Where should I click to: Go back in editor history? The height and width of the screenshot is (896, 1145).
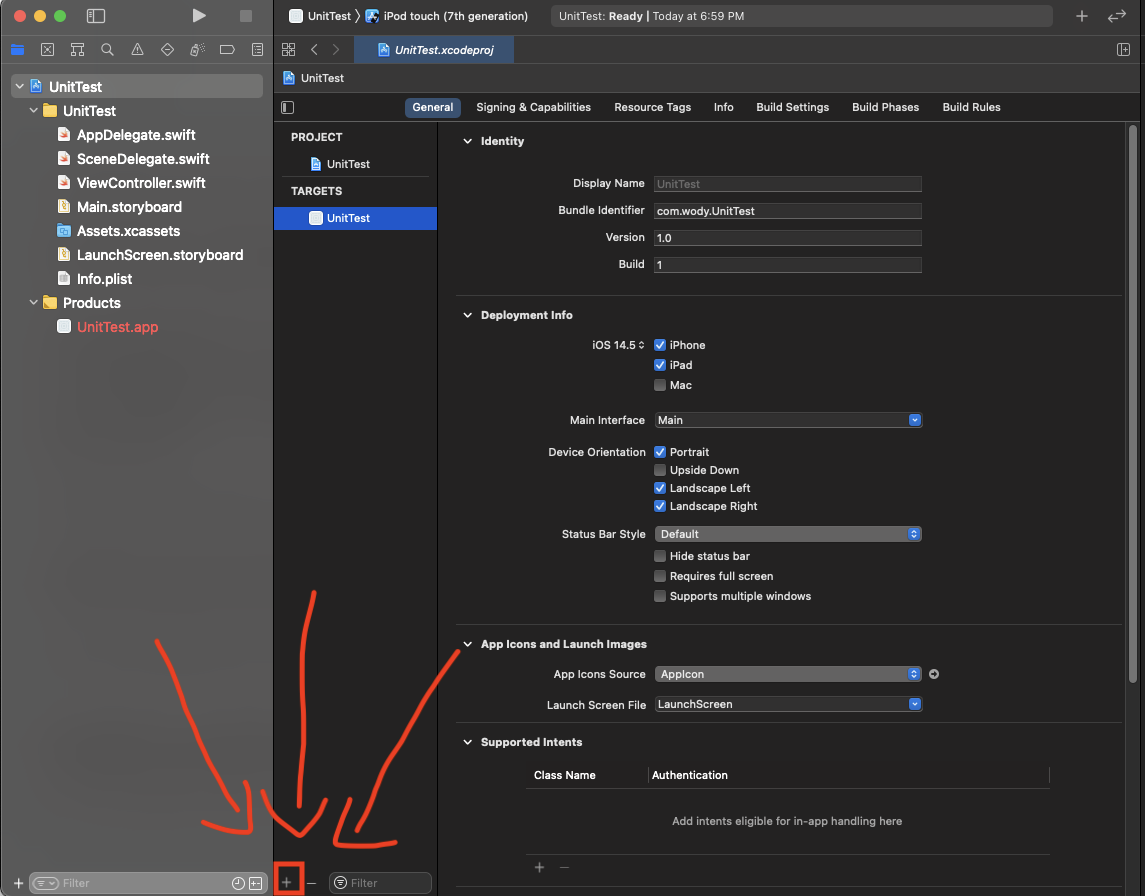pos(314,50)
